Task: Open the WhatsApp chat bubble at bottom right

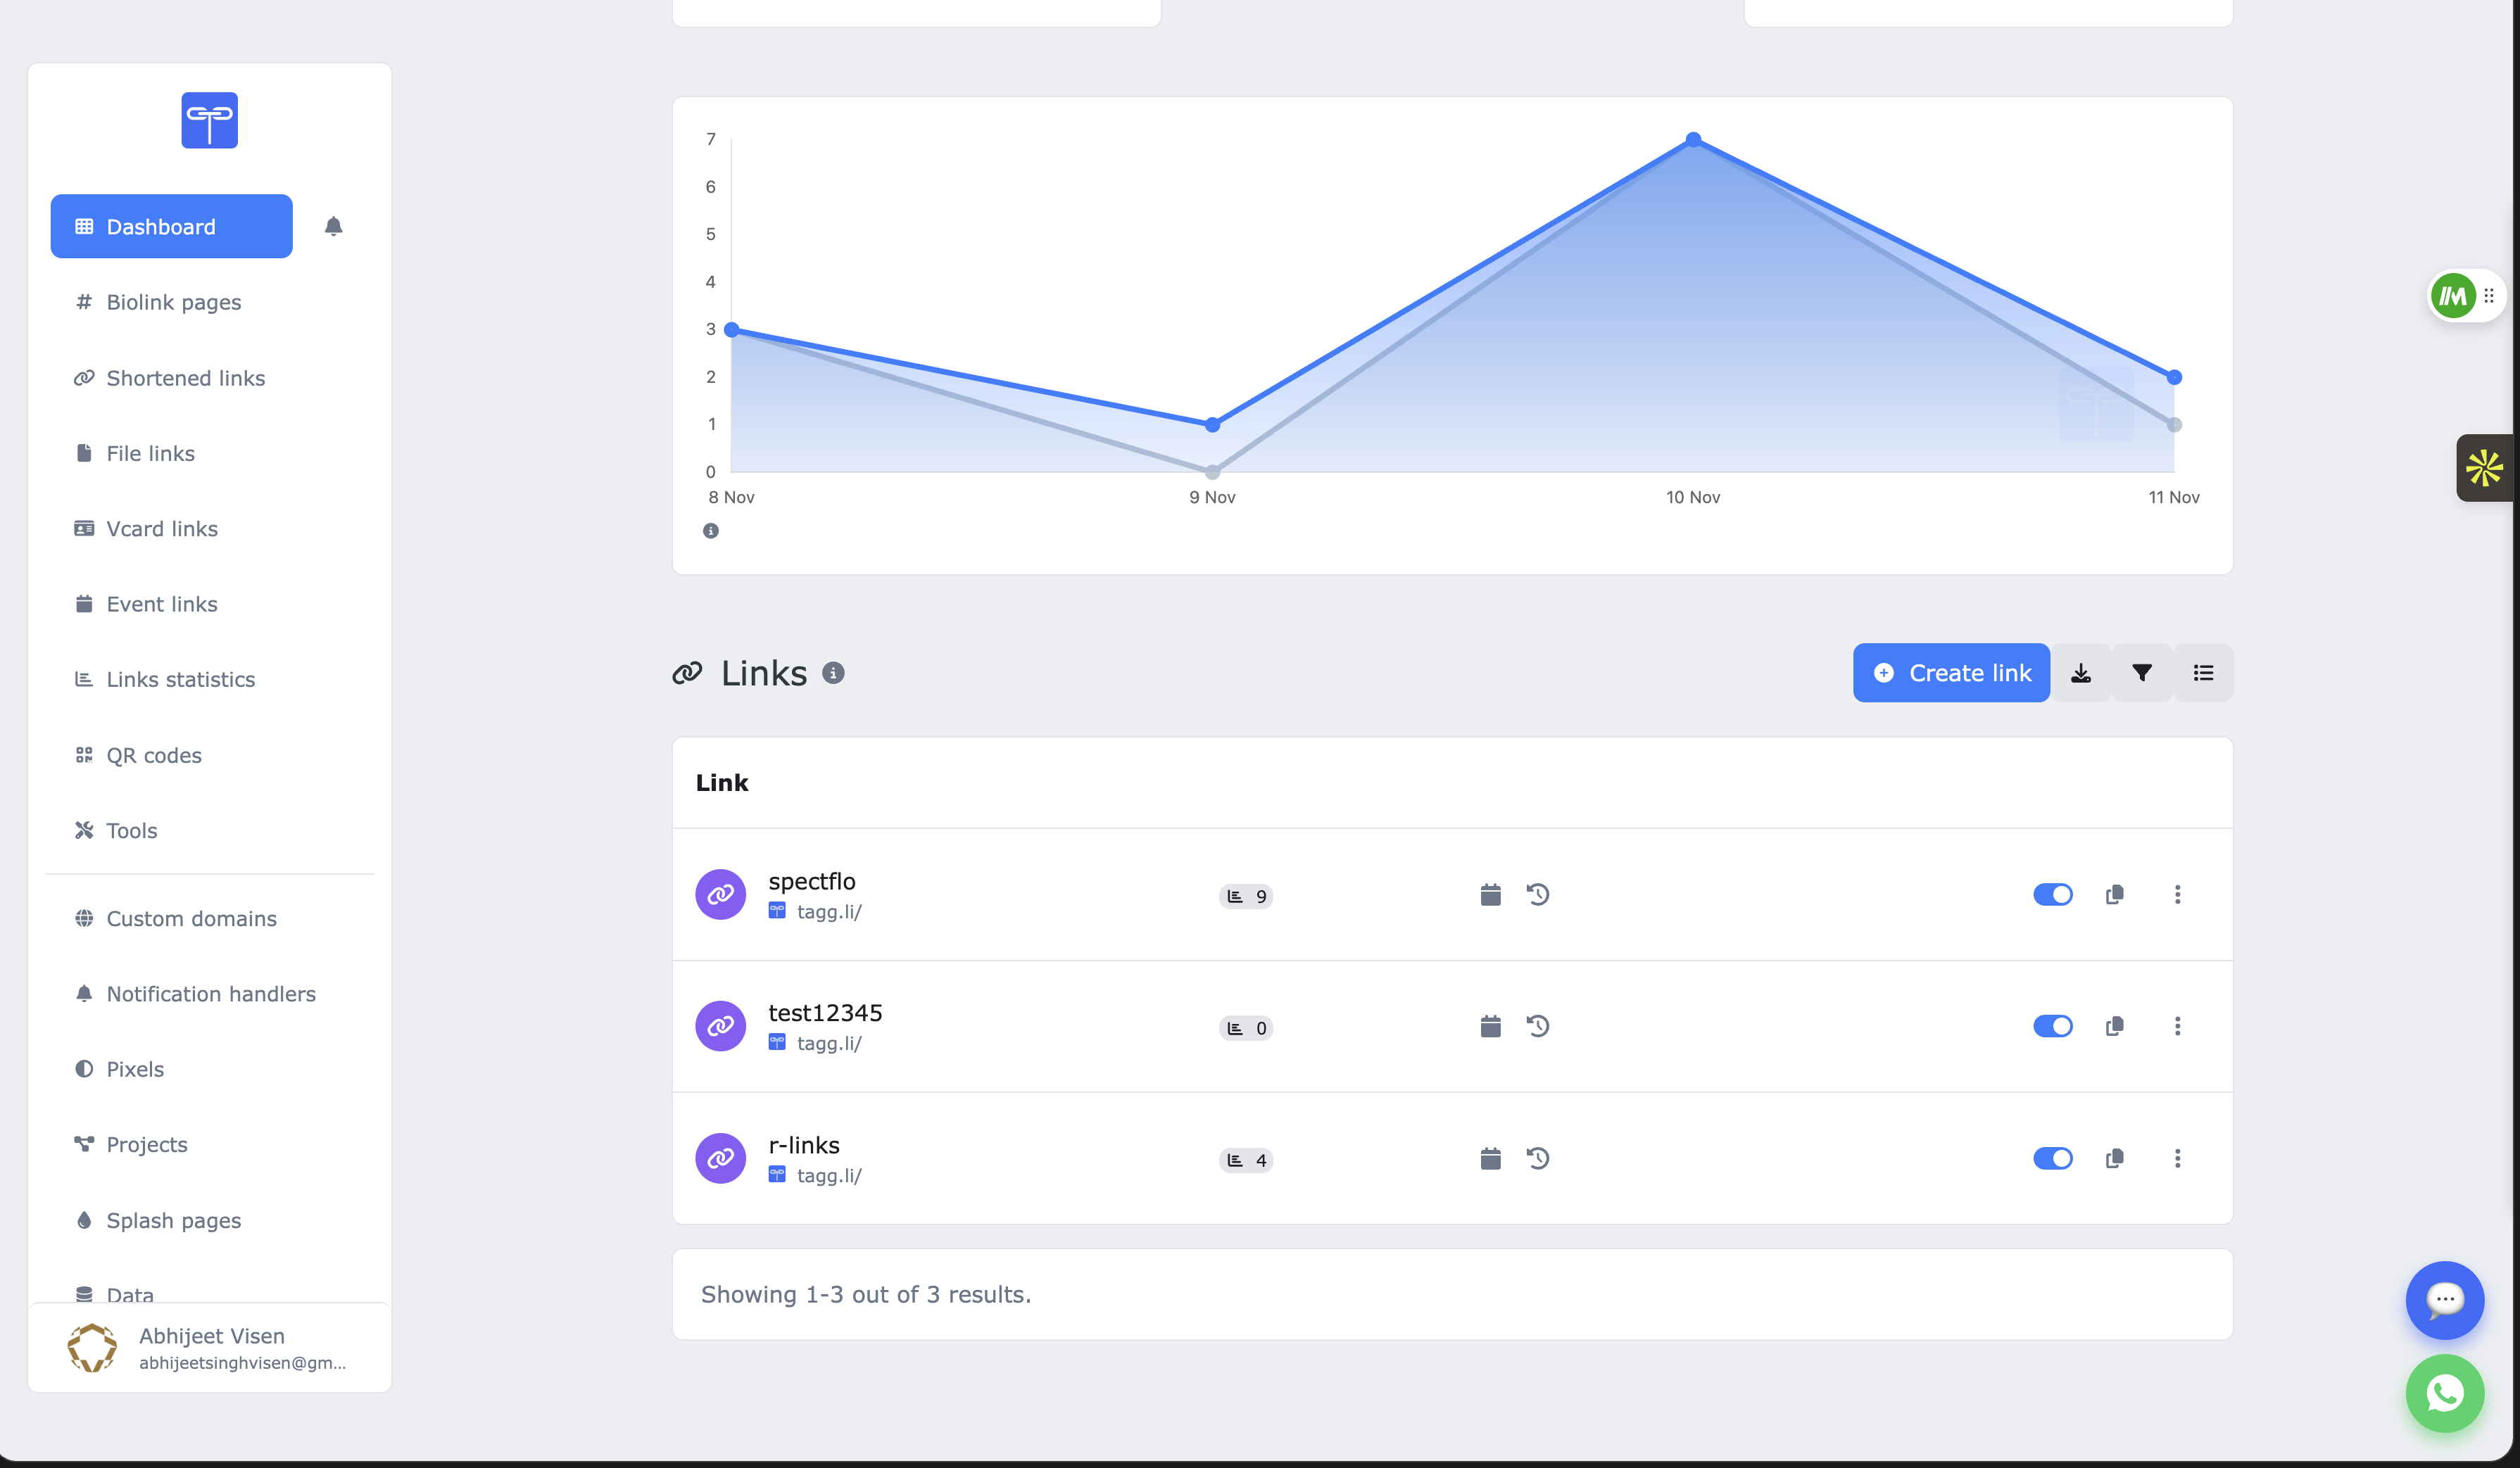Action: tap(2444, 1393)
